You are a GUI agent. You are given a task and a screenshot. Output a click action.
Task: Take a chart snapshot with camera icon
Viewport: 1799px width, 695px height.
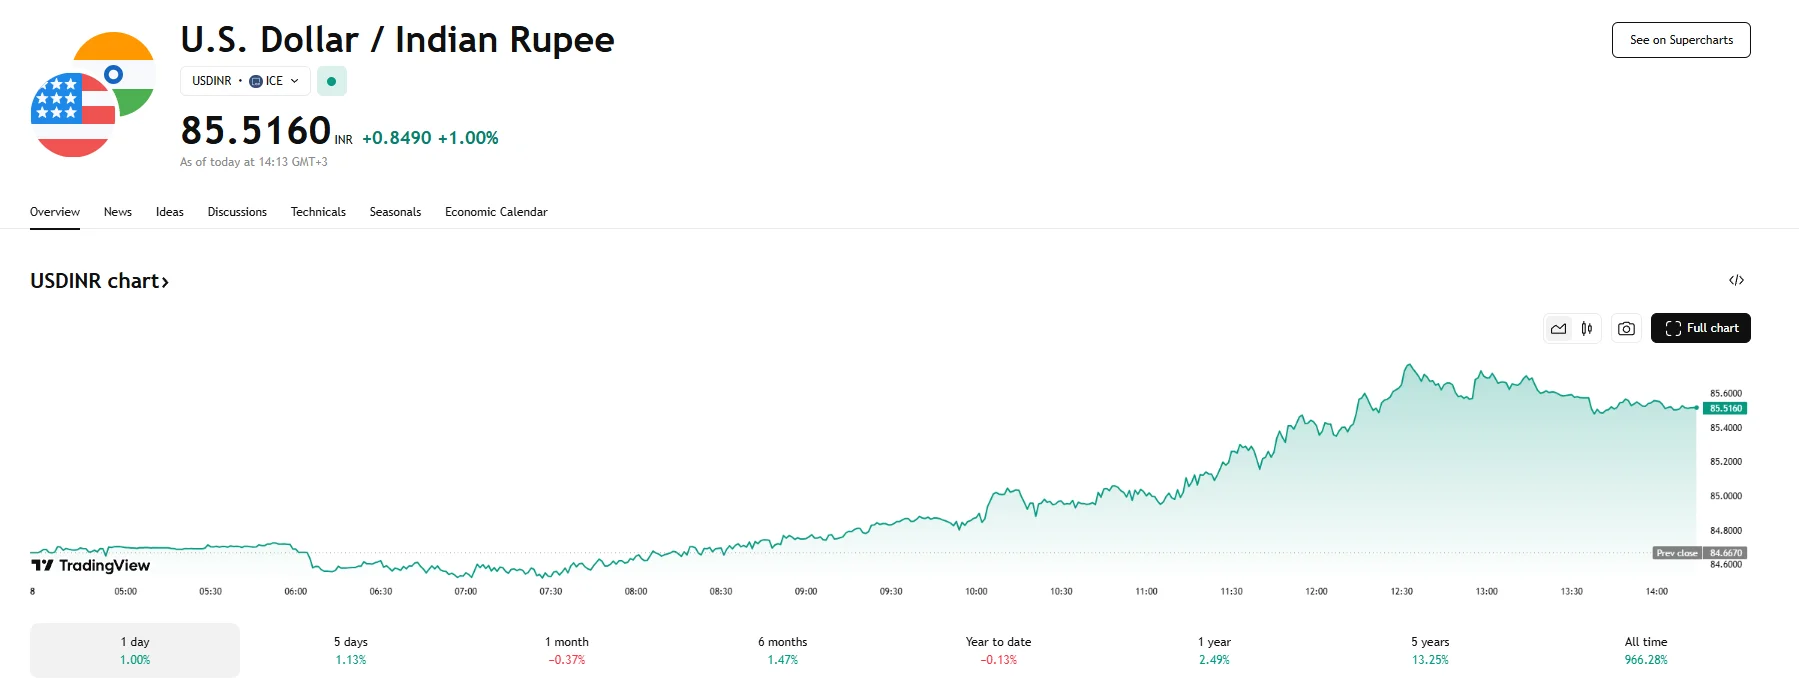point(1627,328)
